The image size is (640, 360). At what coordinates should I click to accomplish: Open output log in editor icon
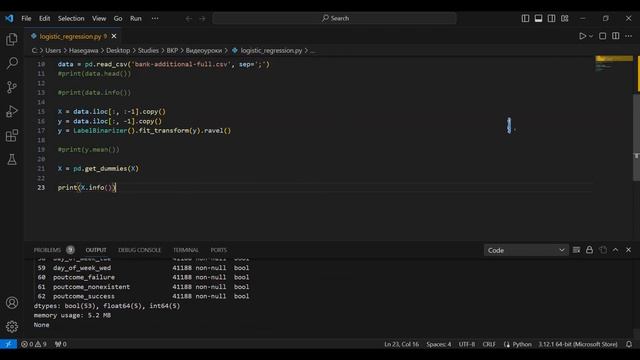(603, 250)
